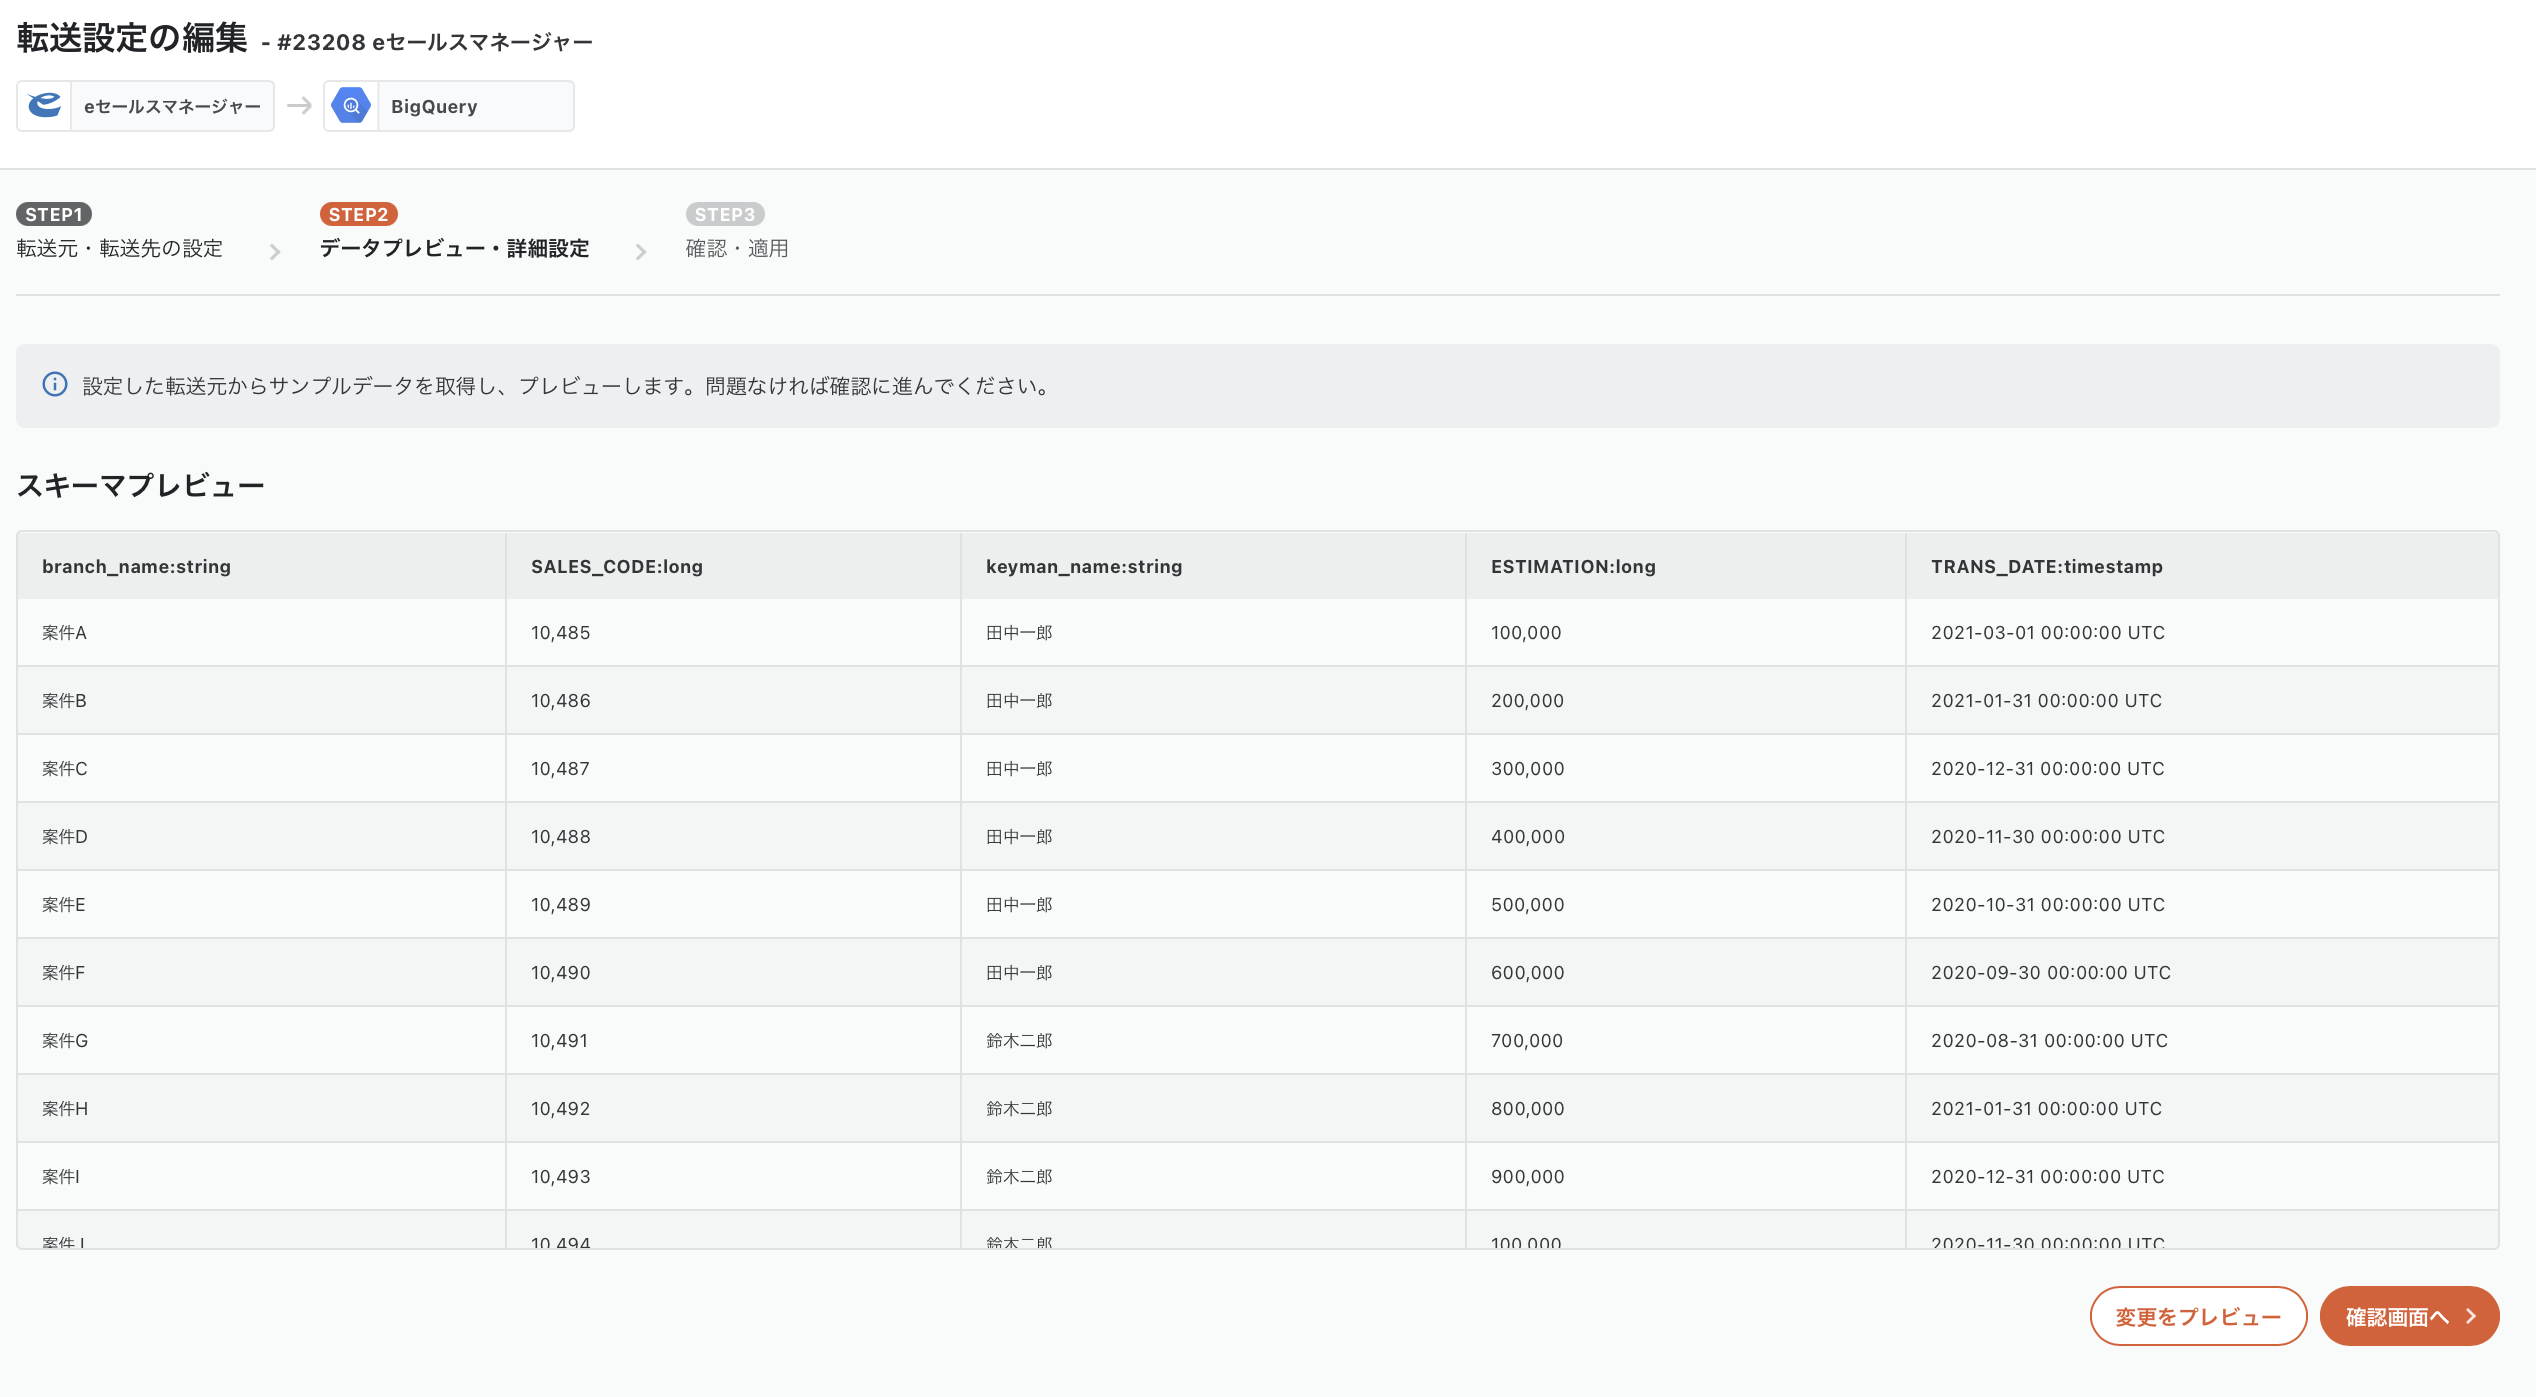Click the info circle icon in the notice banner

[55, 385]
